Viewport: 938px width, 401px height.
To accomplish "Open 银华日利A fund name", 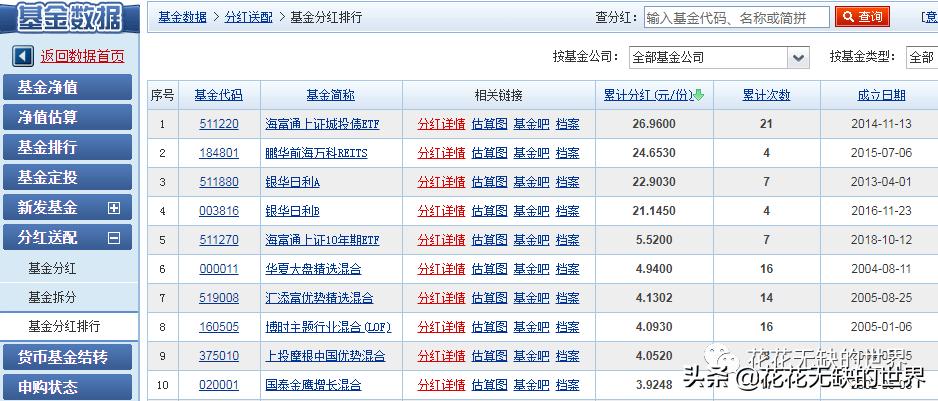I will pos(293,181).
